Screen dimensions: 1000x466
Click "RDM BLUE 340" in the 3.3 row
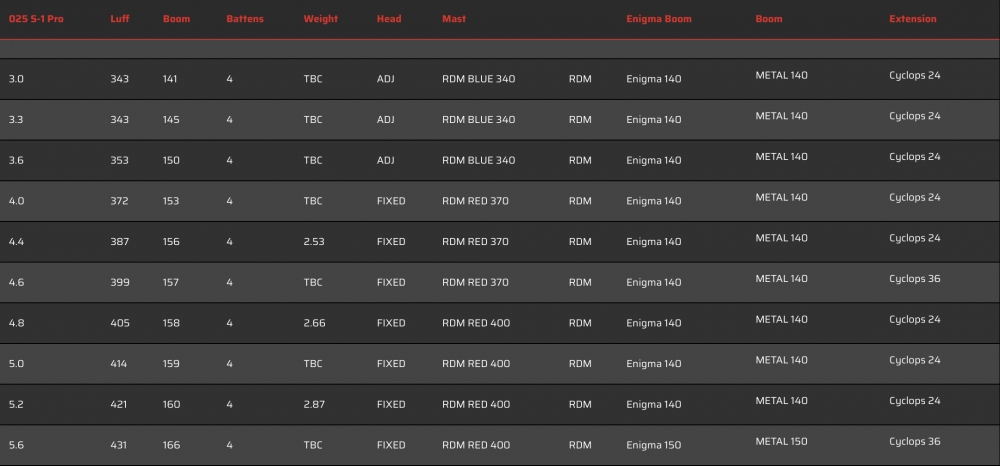pyautogui.click(x=478, y=120)
